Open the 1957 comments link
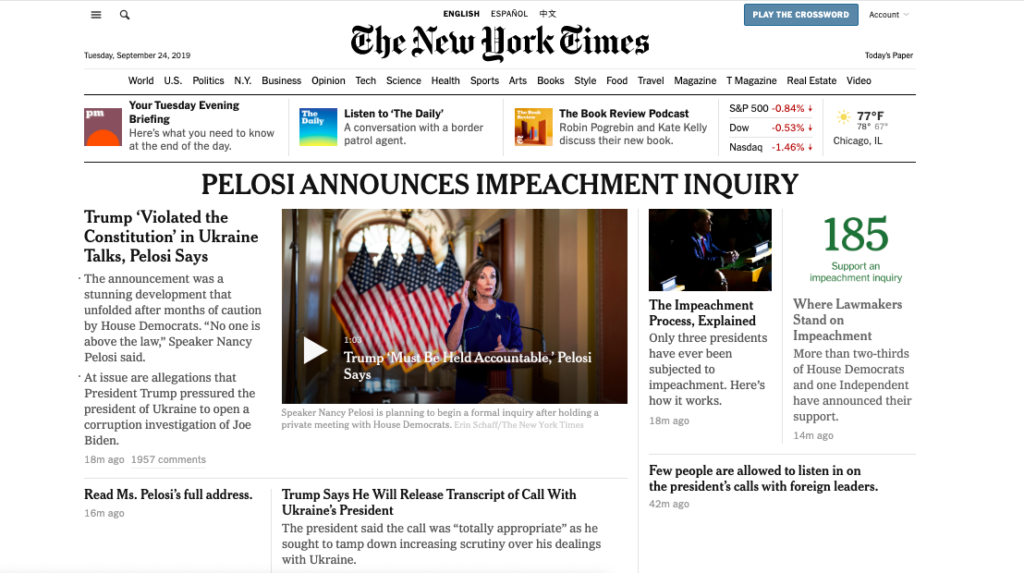The image size is (1024, 573). point(168,459)
